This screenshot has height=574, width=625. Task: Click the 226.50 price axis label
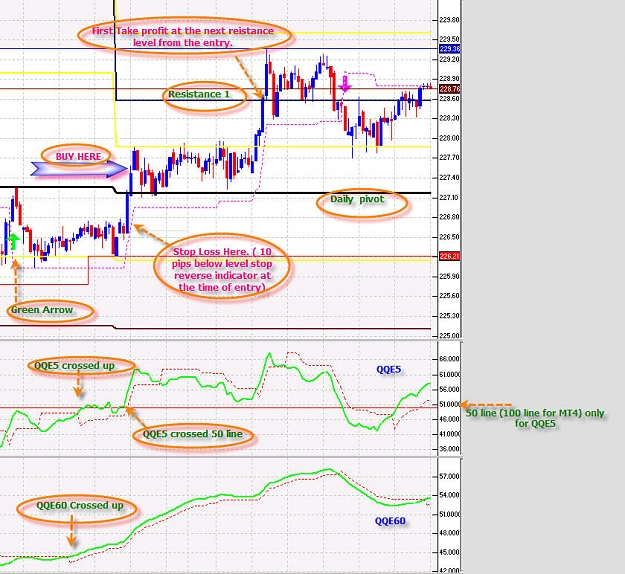(449, 237)
